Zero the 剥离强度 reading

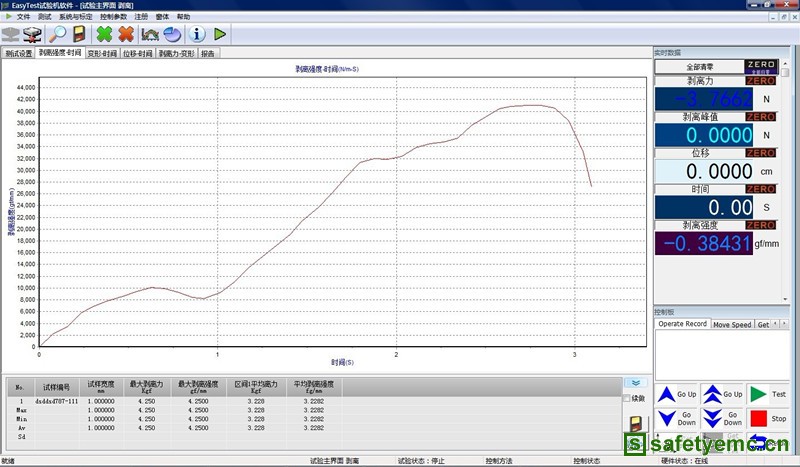(761, 225)
